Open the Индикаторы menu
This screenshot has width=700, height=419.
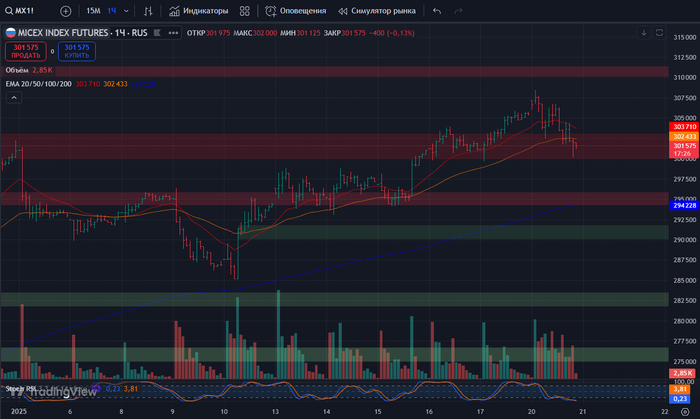[198, 11]
